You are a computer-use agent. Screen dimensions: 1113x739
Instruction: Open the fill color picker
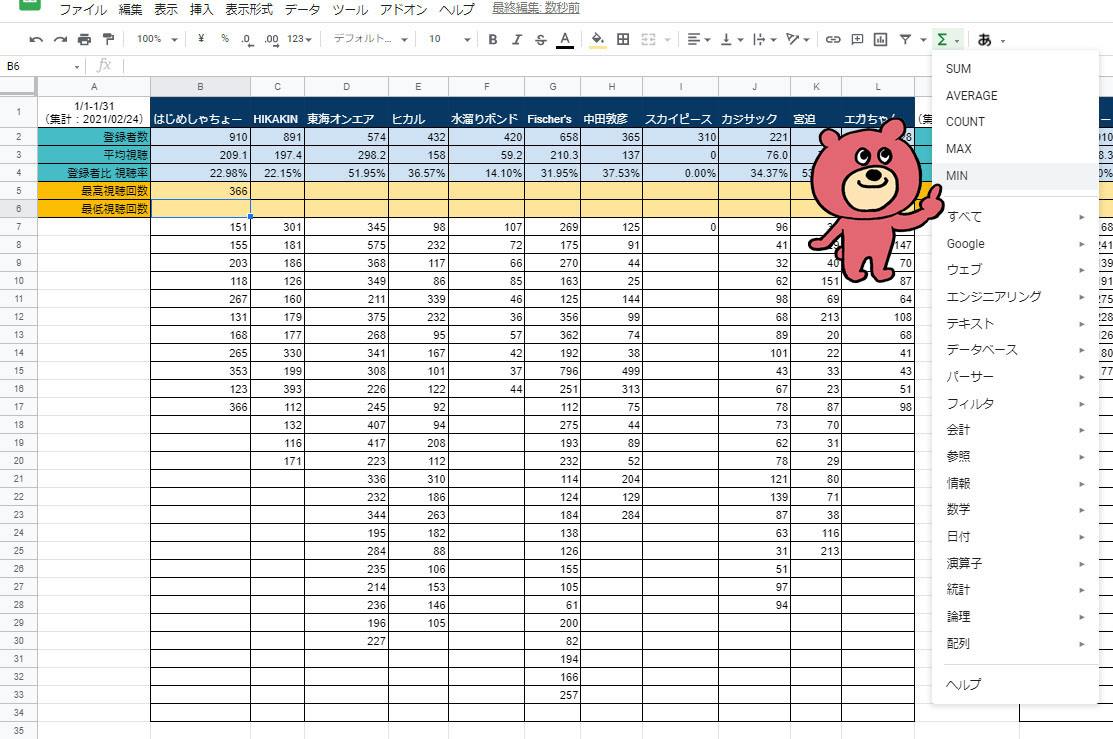tap(598, 40)
